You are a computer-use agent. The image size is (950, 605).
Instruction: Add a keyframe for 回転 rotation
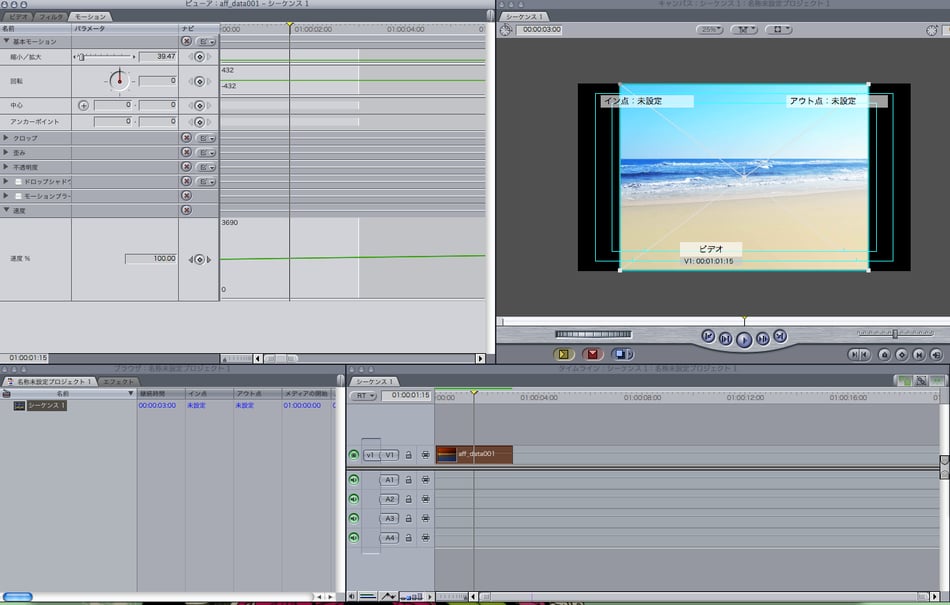[x=199, y=81]
